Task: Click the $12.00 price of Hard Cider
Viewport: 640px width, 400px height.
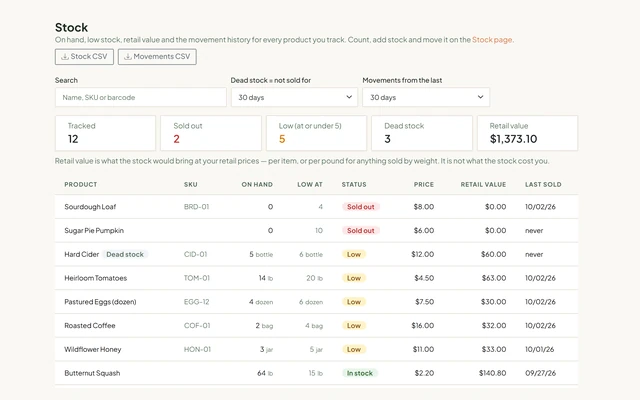Action: tap(422, 254)
